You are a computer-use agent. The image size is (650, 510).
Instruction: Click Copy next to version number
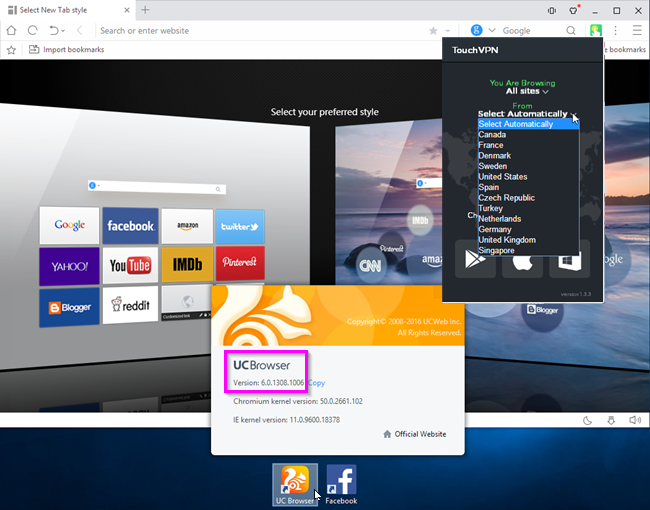(316, 383)
